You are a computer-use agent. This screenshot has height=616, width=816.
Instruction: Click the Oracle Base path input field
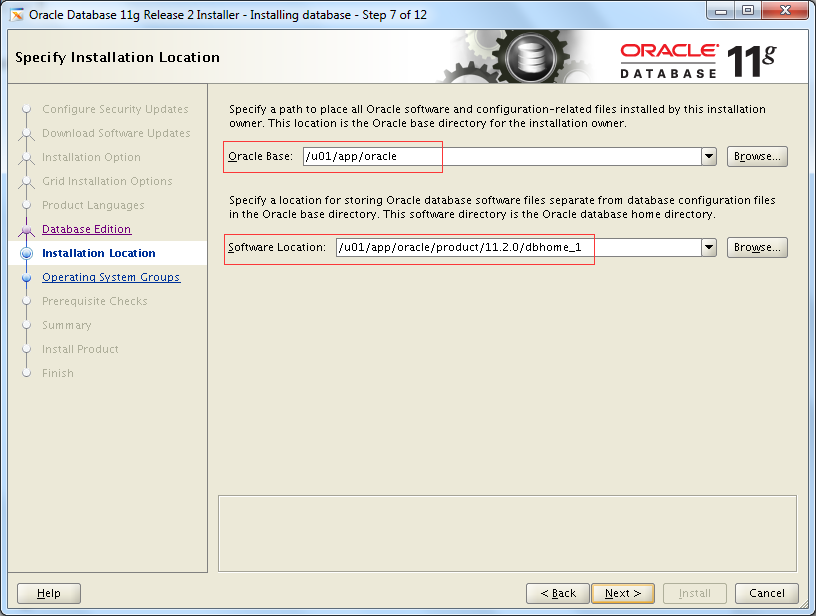pos(502,156)
